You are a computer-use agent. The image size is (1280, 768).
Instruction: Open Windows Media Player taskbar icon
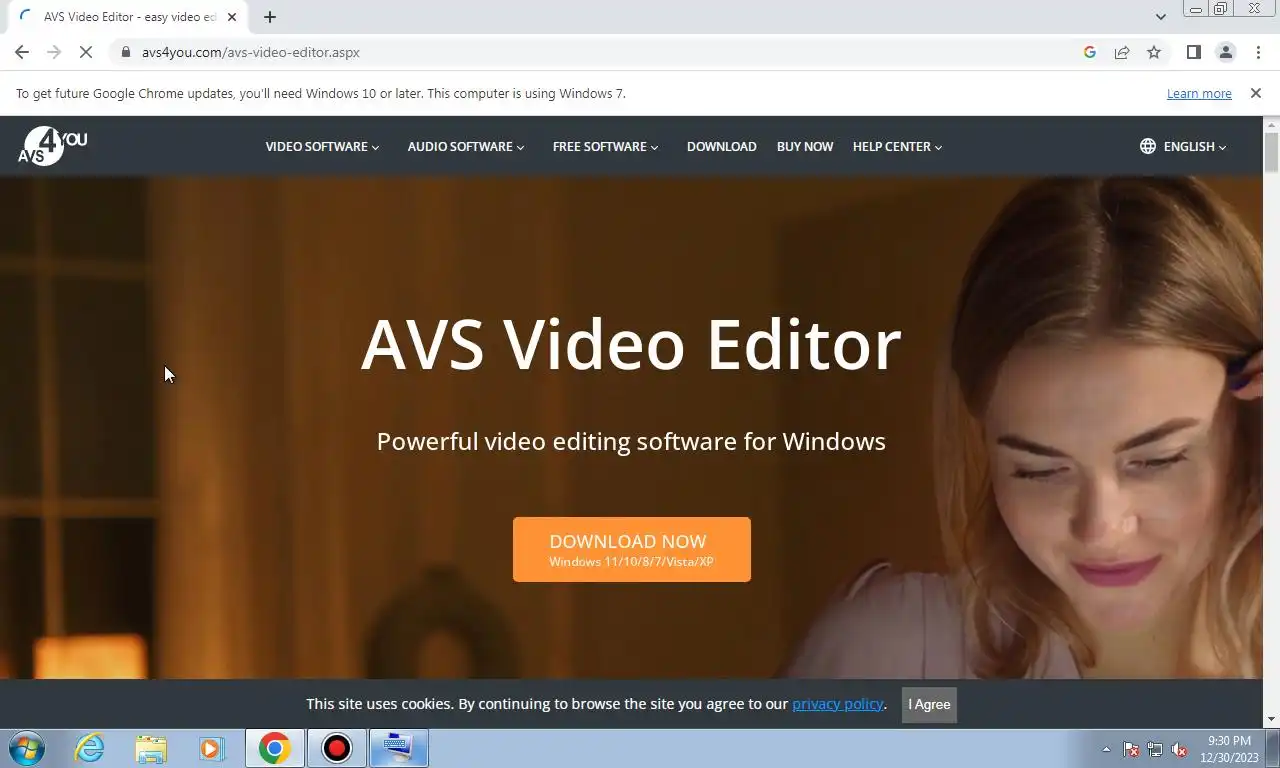pos(211,748)
